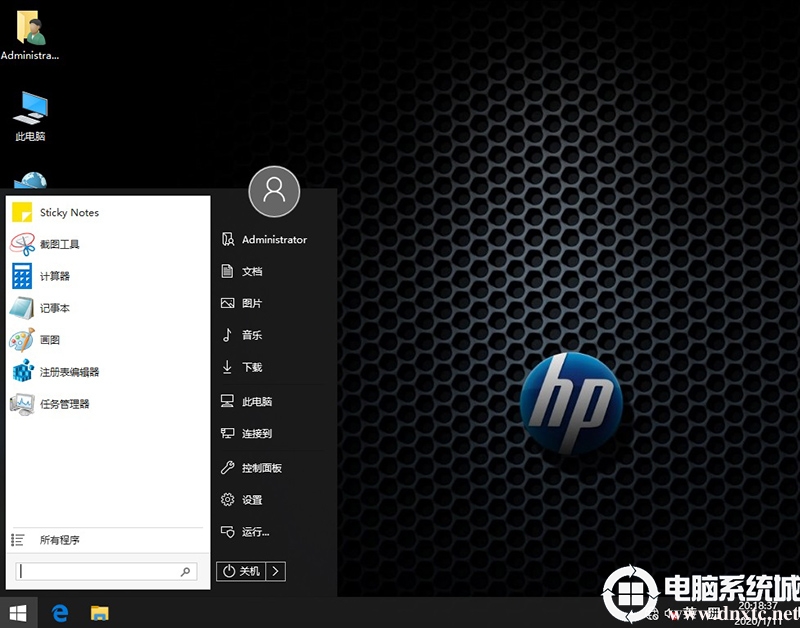The image size is (800, 628).
Task: Click the Settings gear icon
Action: coord(227,499)
